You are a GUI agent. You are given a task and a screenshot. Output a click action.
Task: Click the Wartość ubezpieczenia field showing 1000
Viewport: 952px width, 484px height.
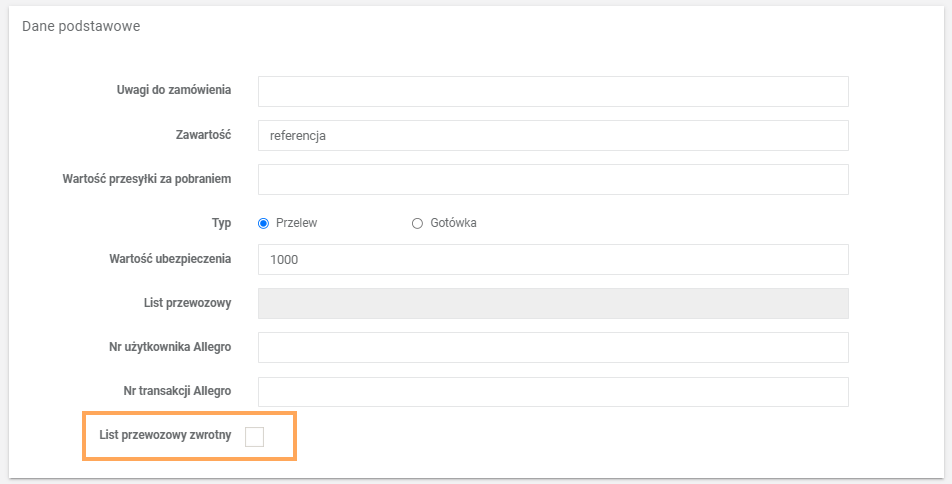pos(553,259)
